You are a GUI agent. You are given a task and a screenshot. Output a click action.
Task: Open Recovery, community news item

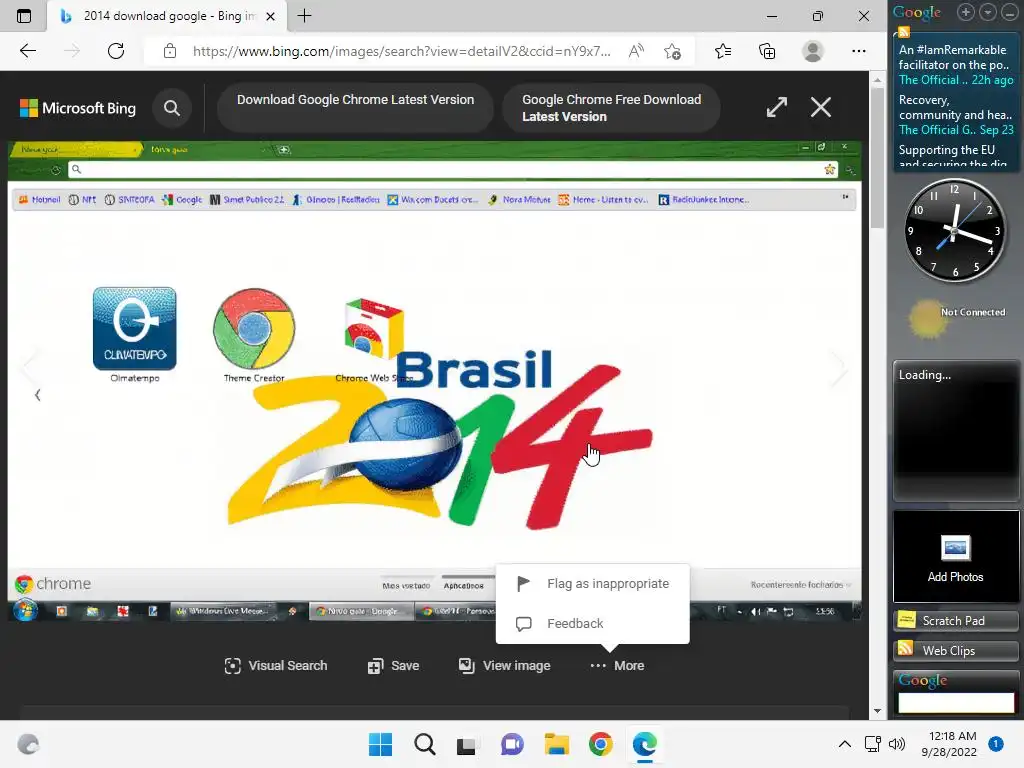click(x=955, y=115)
